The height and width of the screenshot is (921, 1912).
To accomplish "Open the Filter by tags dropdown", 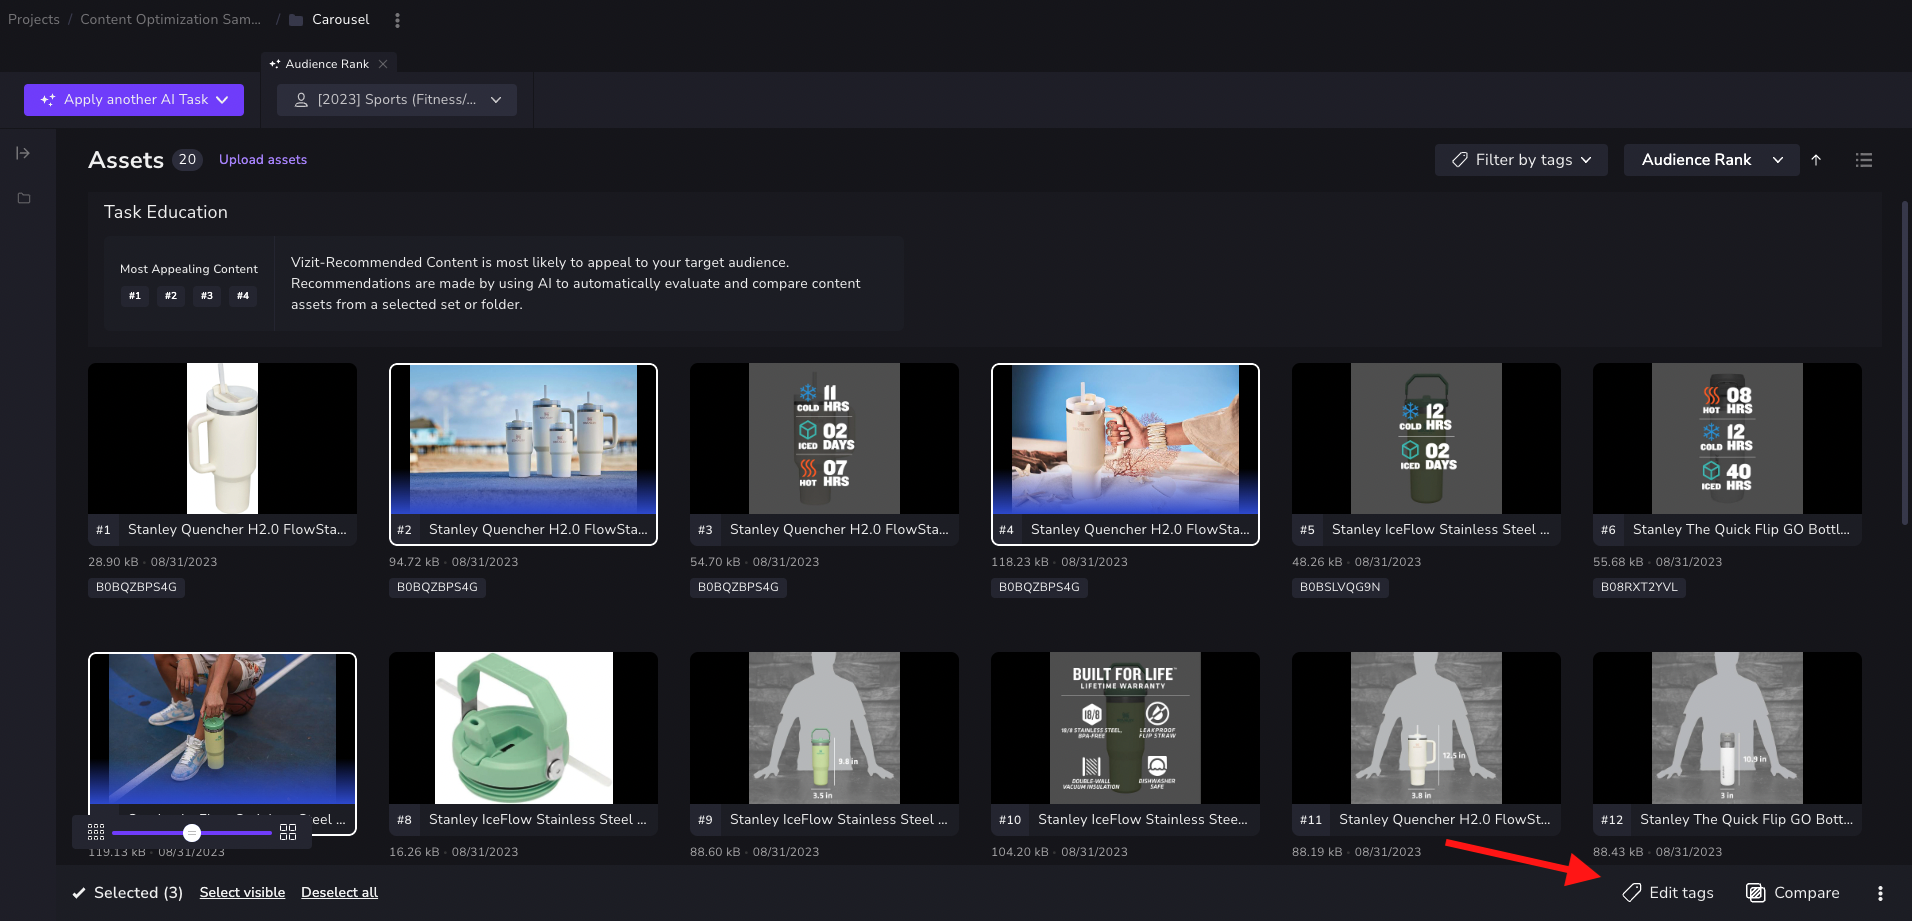I will pos(1521,160).
